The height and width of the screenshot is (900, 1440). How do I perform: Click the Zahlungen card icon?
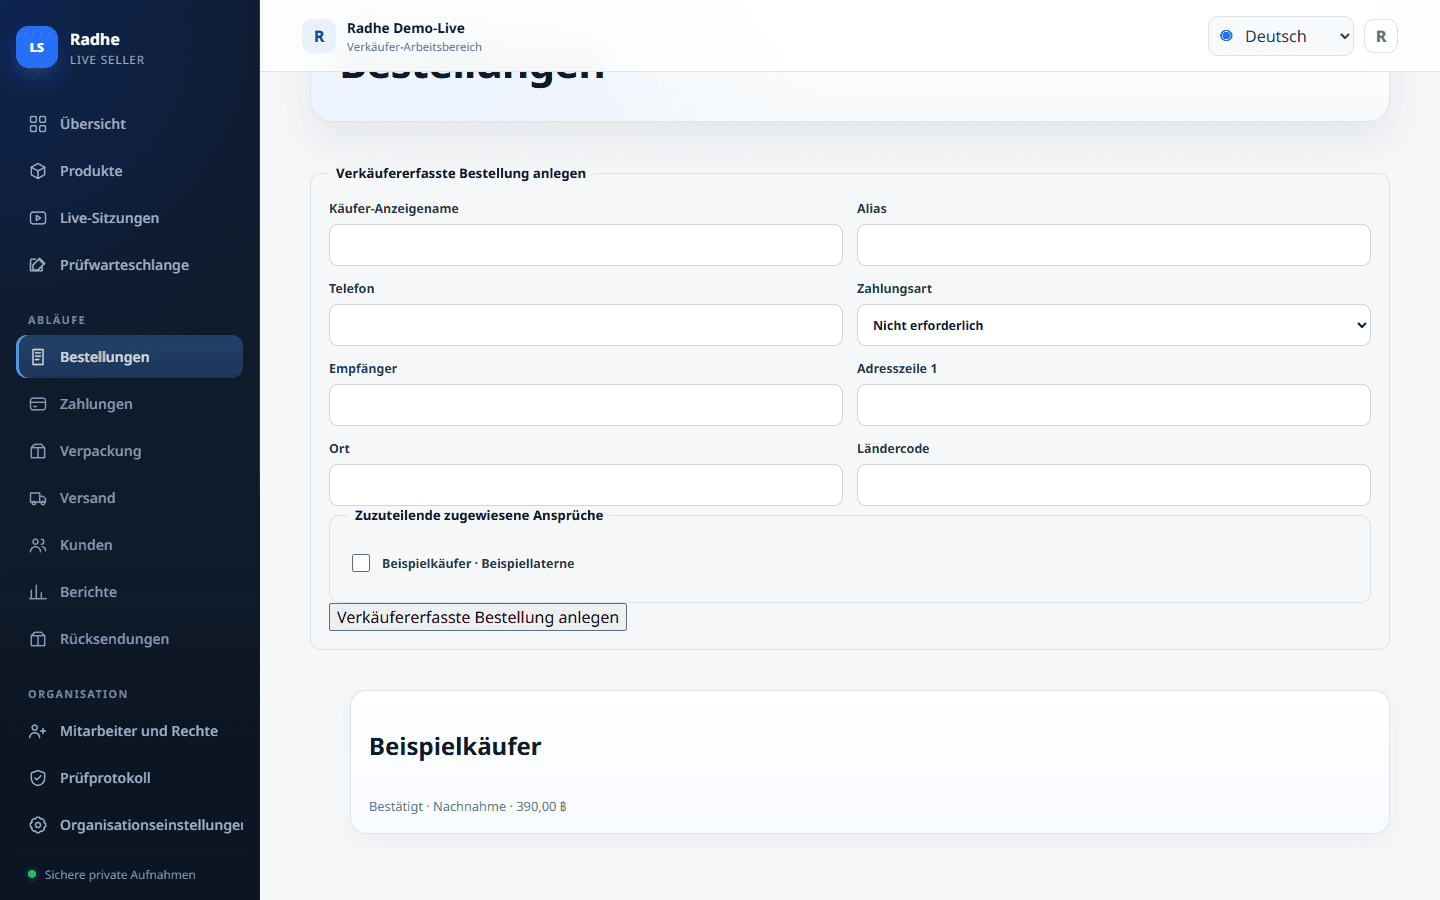tap(38, 404)
